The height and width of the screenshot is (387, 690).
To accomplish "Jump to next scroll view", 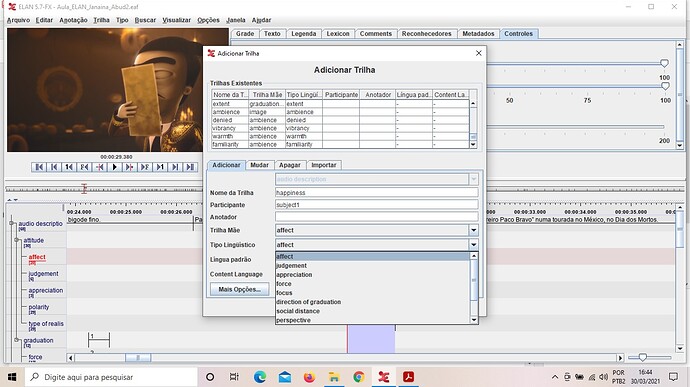I will click(x=175, y=167).
